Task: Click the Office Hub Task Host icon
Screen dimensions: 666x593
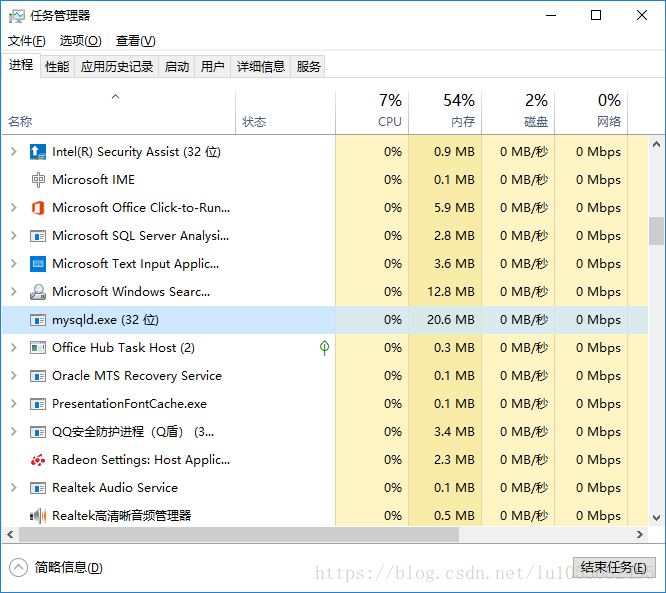Action: (x=38, y=348)
